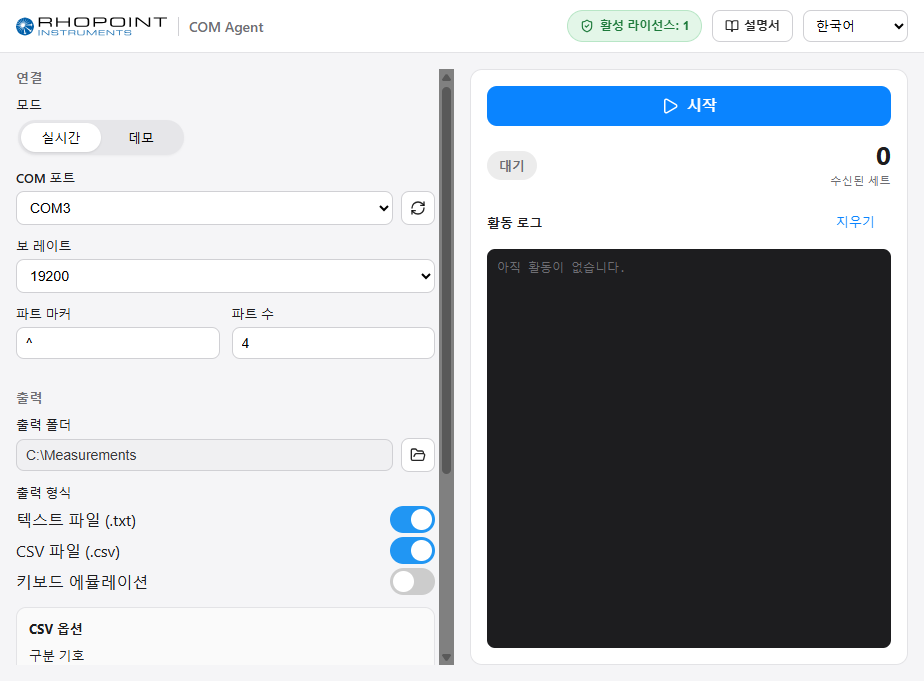Clear the activity log with 지우기
The image size is (924, 681).
[x=855, y=222]
